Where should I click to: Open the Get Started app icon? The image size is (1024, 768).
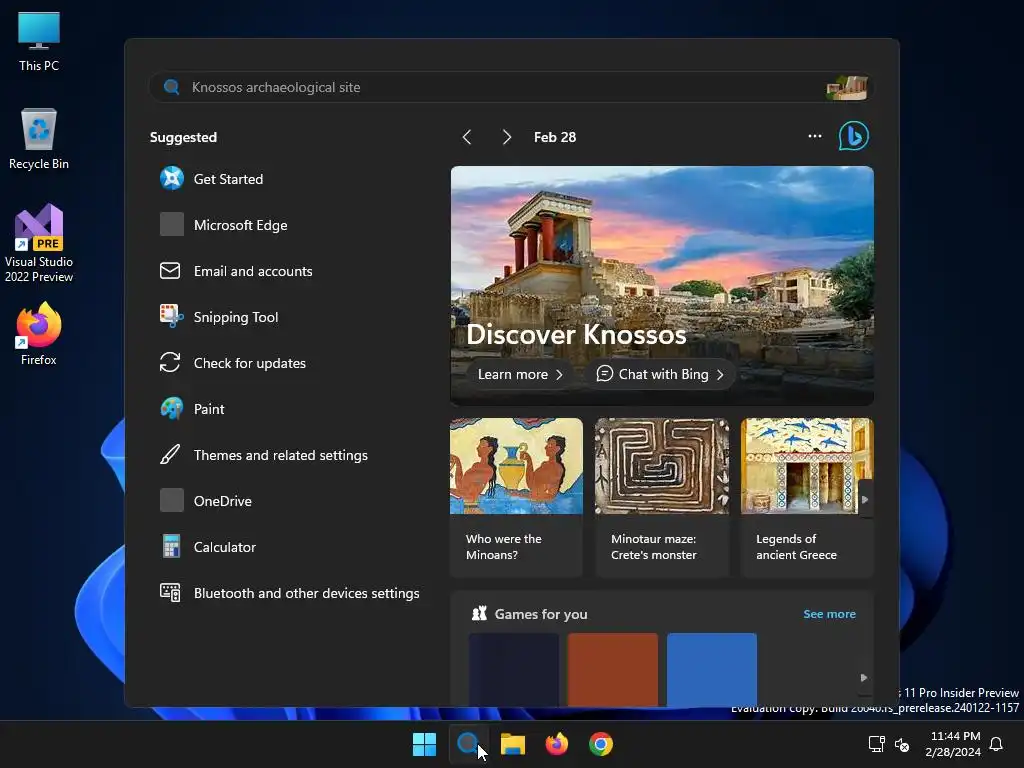point(172,178)
